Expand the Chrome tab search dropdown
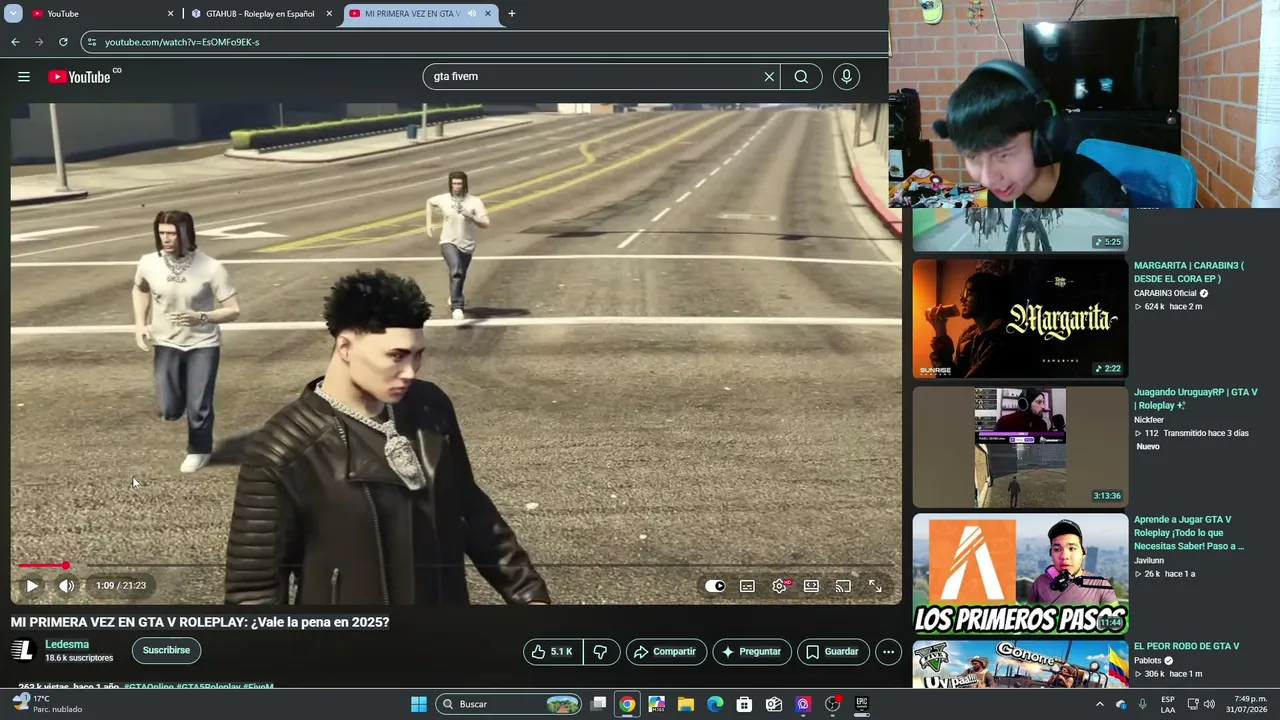The width and height of the screenshot is (1280, 720). [x=13, y=14]
